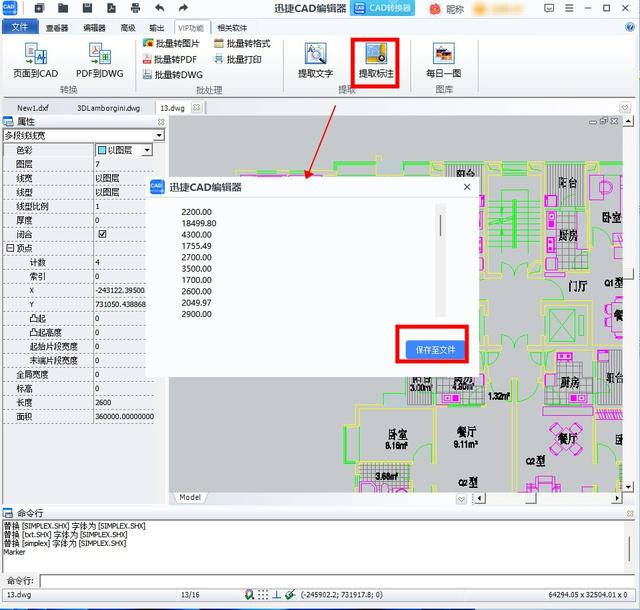Close the 属性 properties panel
Screen dimensions: 640x610
[x=161, y=122]
